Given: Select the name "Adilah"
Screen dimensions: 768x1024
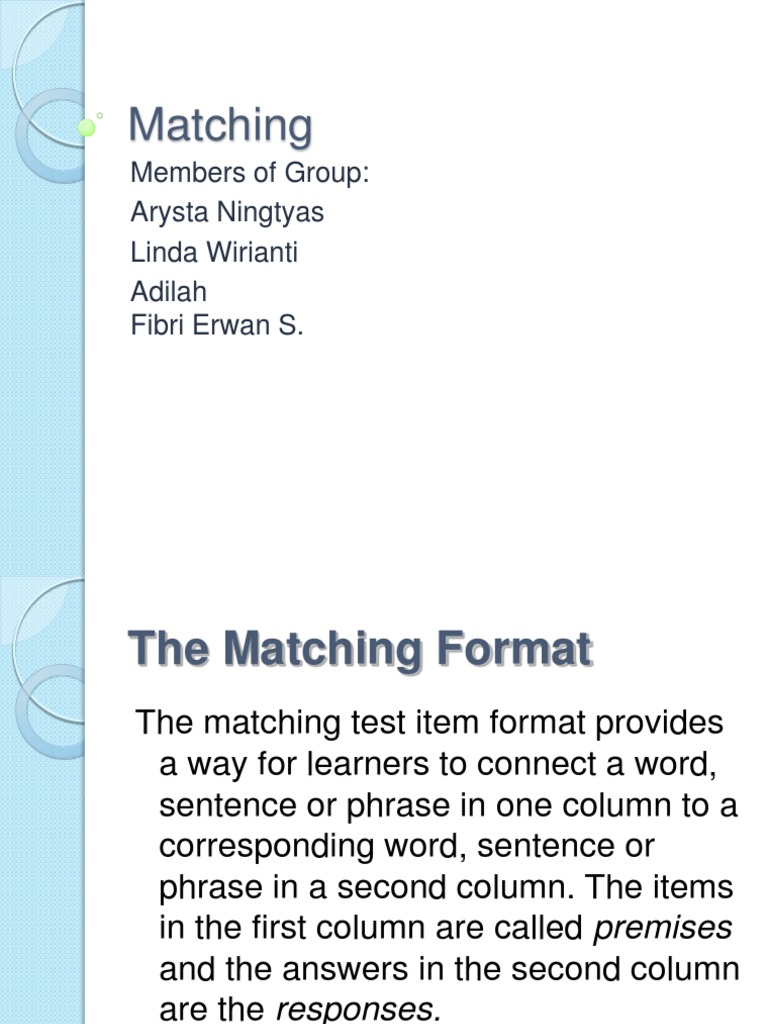Looking at the screenshot, I should [169, 291].
